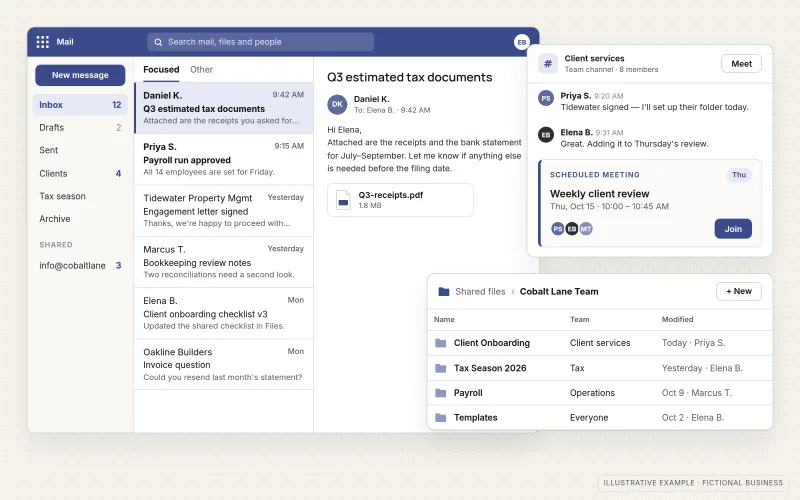The height and width of the screenshot is (500, 800).
Task: Click Daniel K. sender name in reading pane
Action: click(371, 99)
